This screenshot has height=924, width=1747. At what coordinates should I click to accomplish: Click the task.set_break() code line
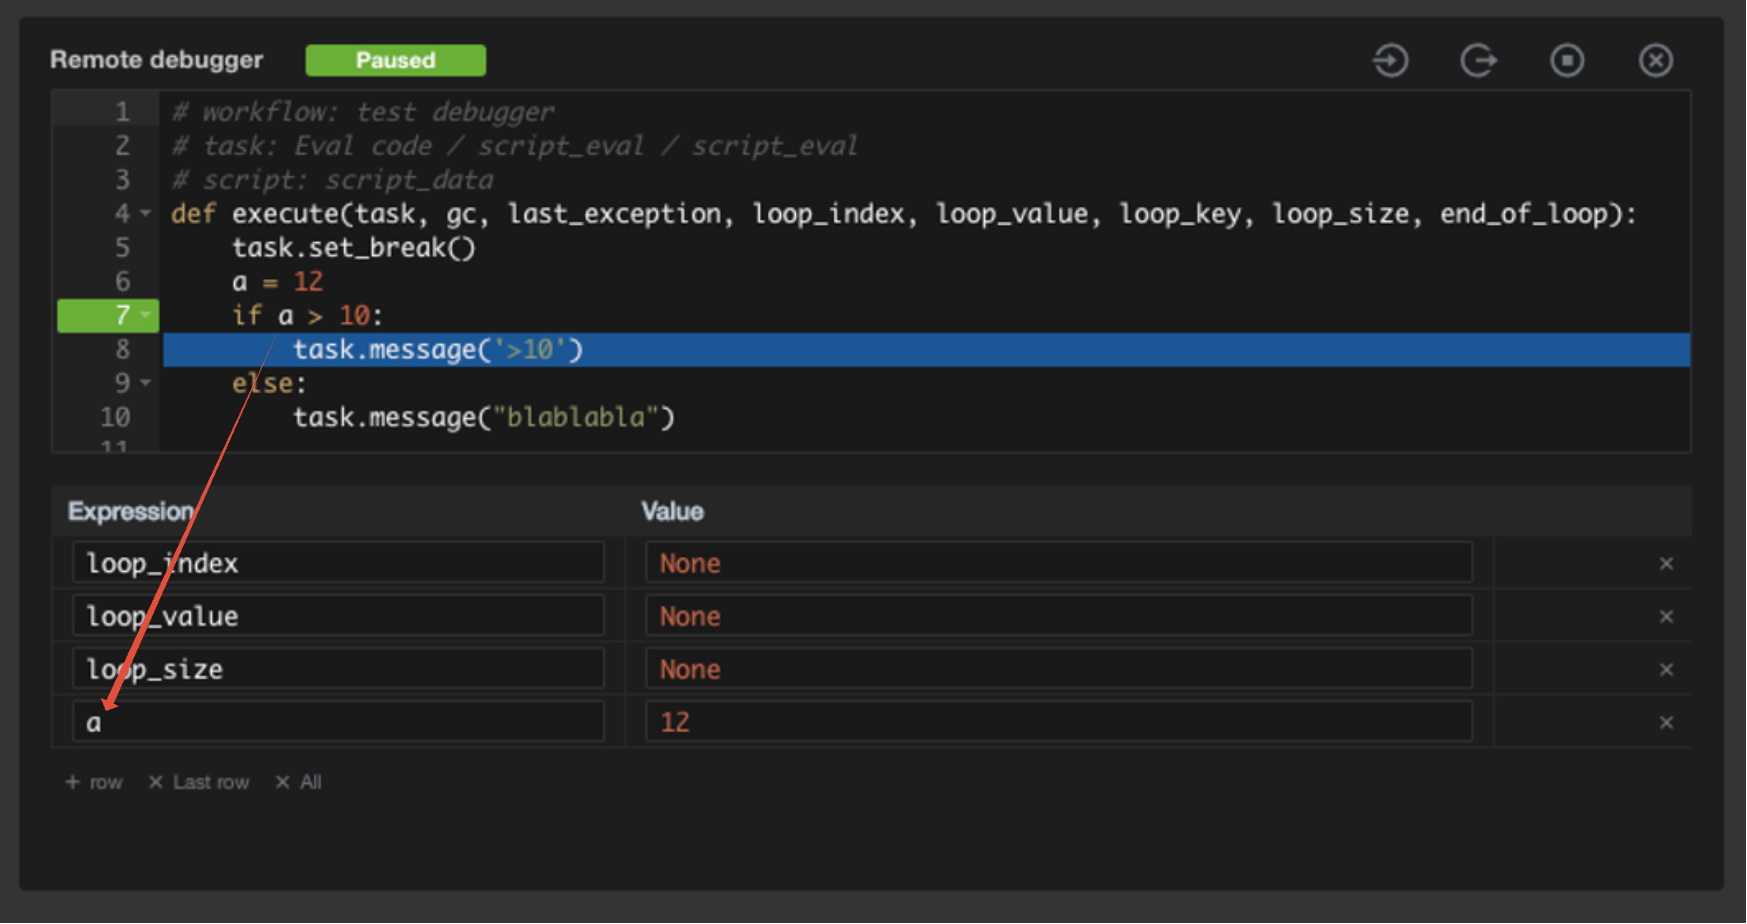point(354,248)
